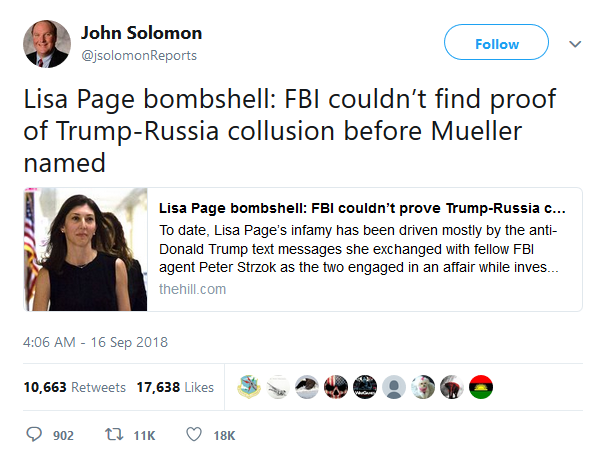
Task: Click the Lisa Page article thumbnail image
Action: 86,249
